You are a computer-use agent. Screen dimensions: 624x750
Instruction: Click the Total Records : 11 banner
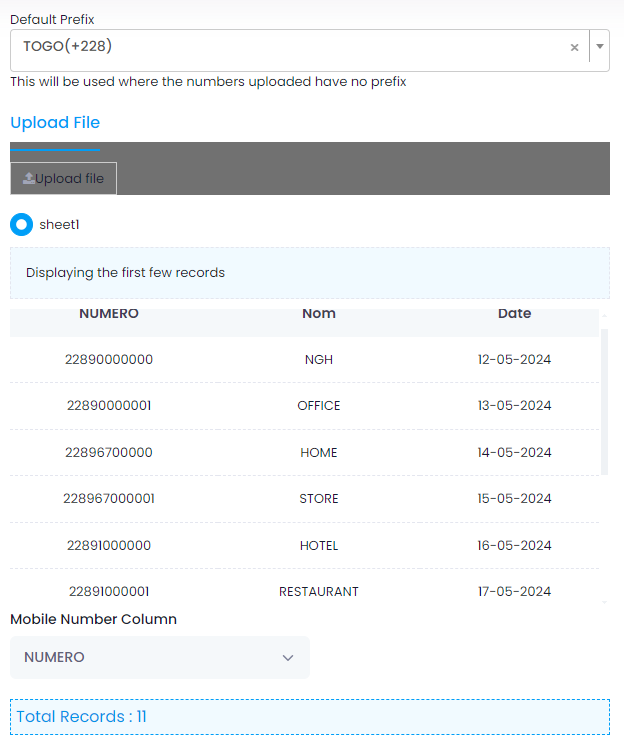point(310,716)
